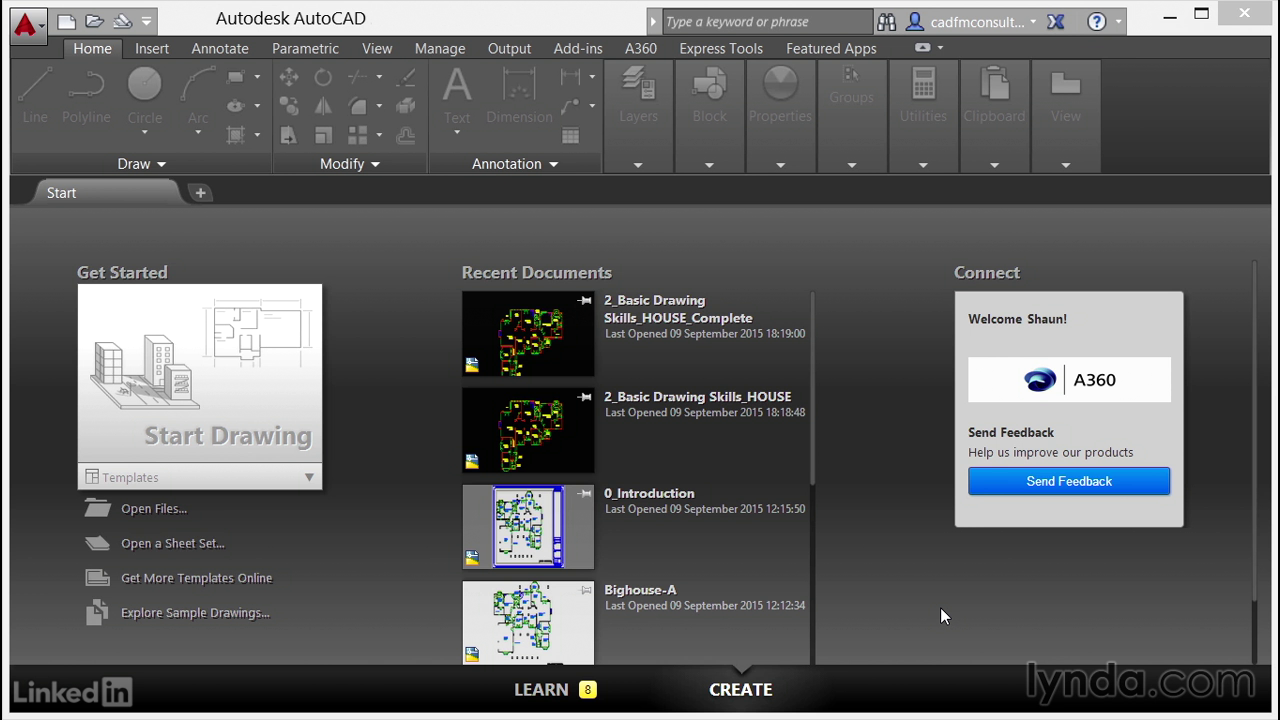1280x720 pixels.
Task: Open the Featured Apps ribbon tab
Action: (831, 48)
